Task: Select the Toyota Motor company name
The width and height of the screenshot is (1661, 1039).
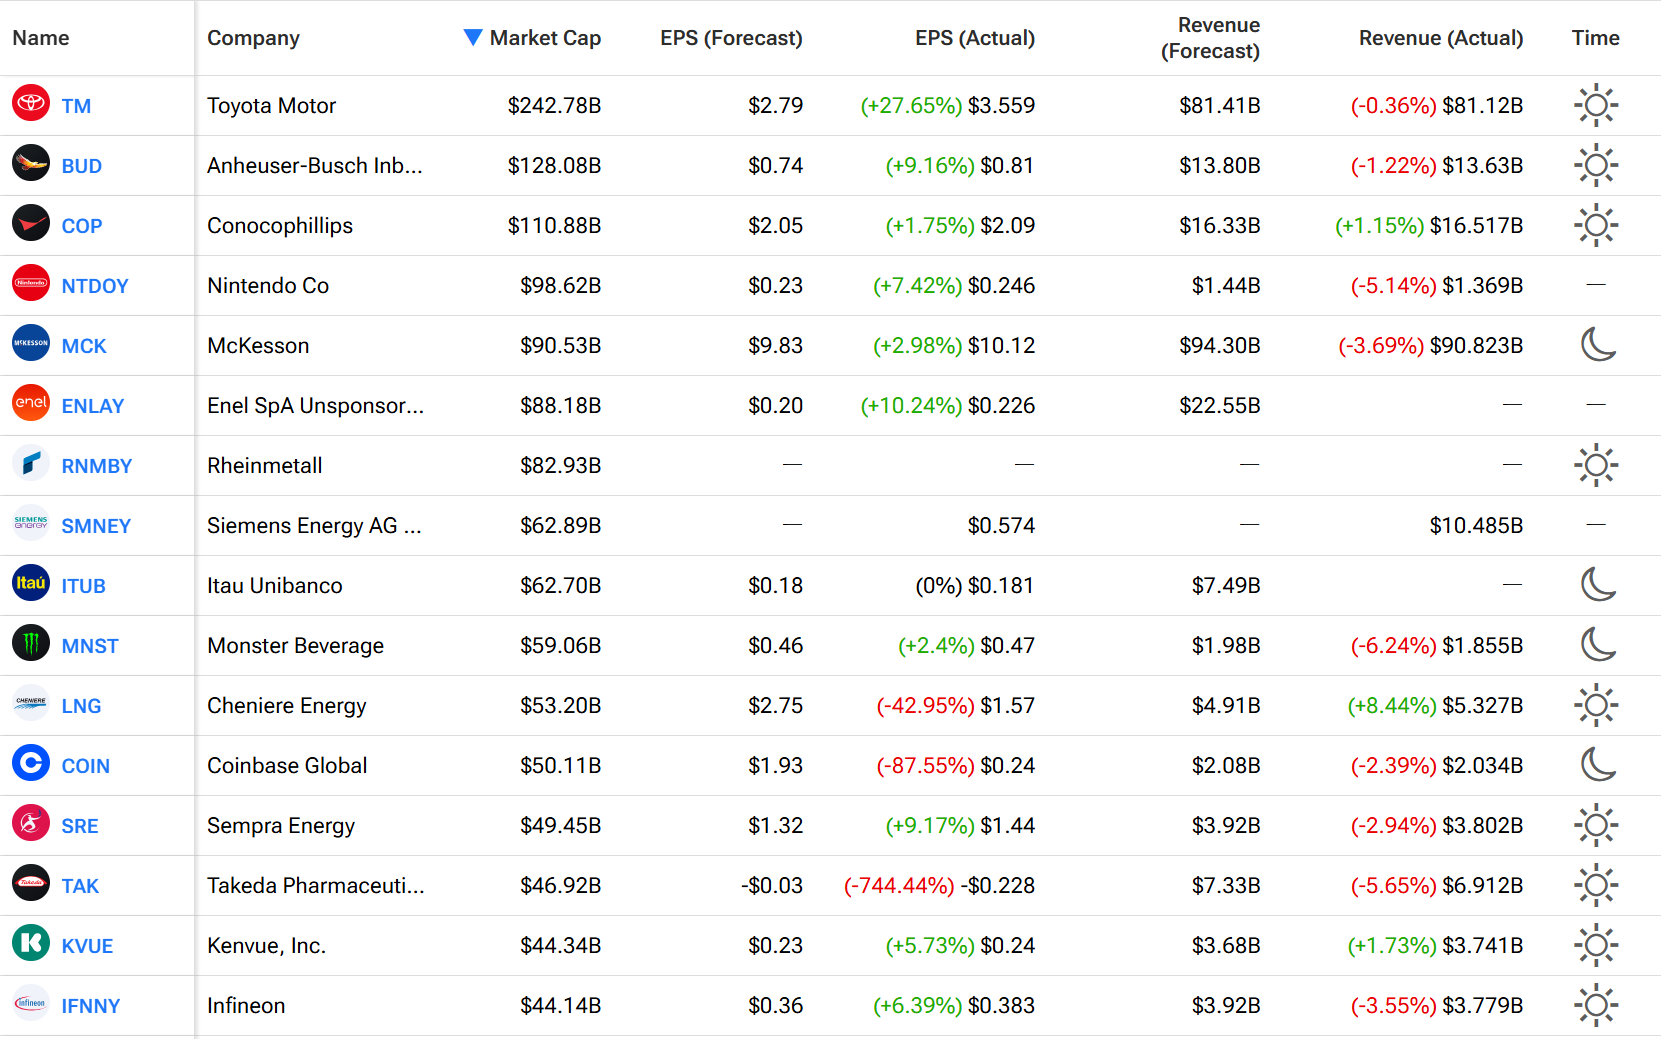Action: (271, 105)
